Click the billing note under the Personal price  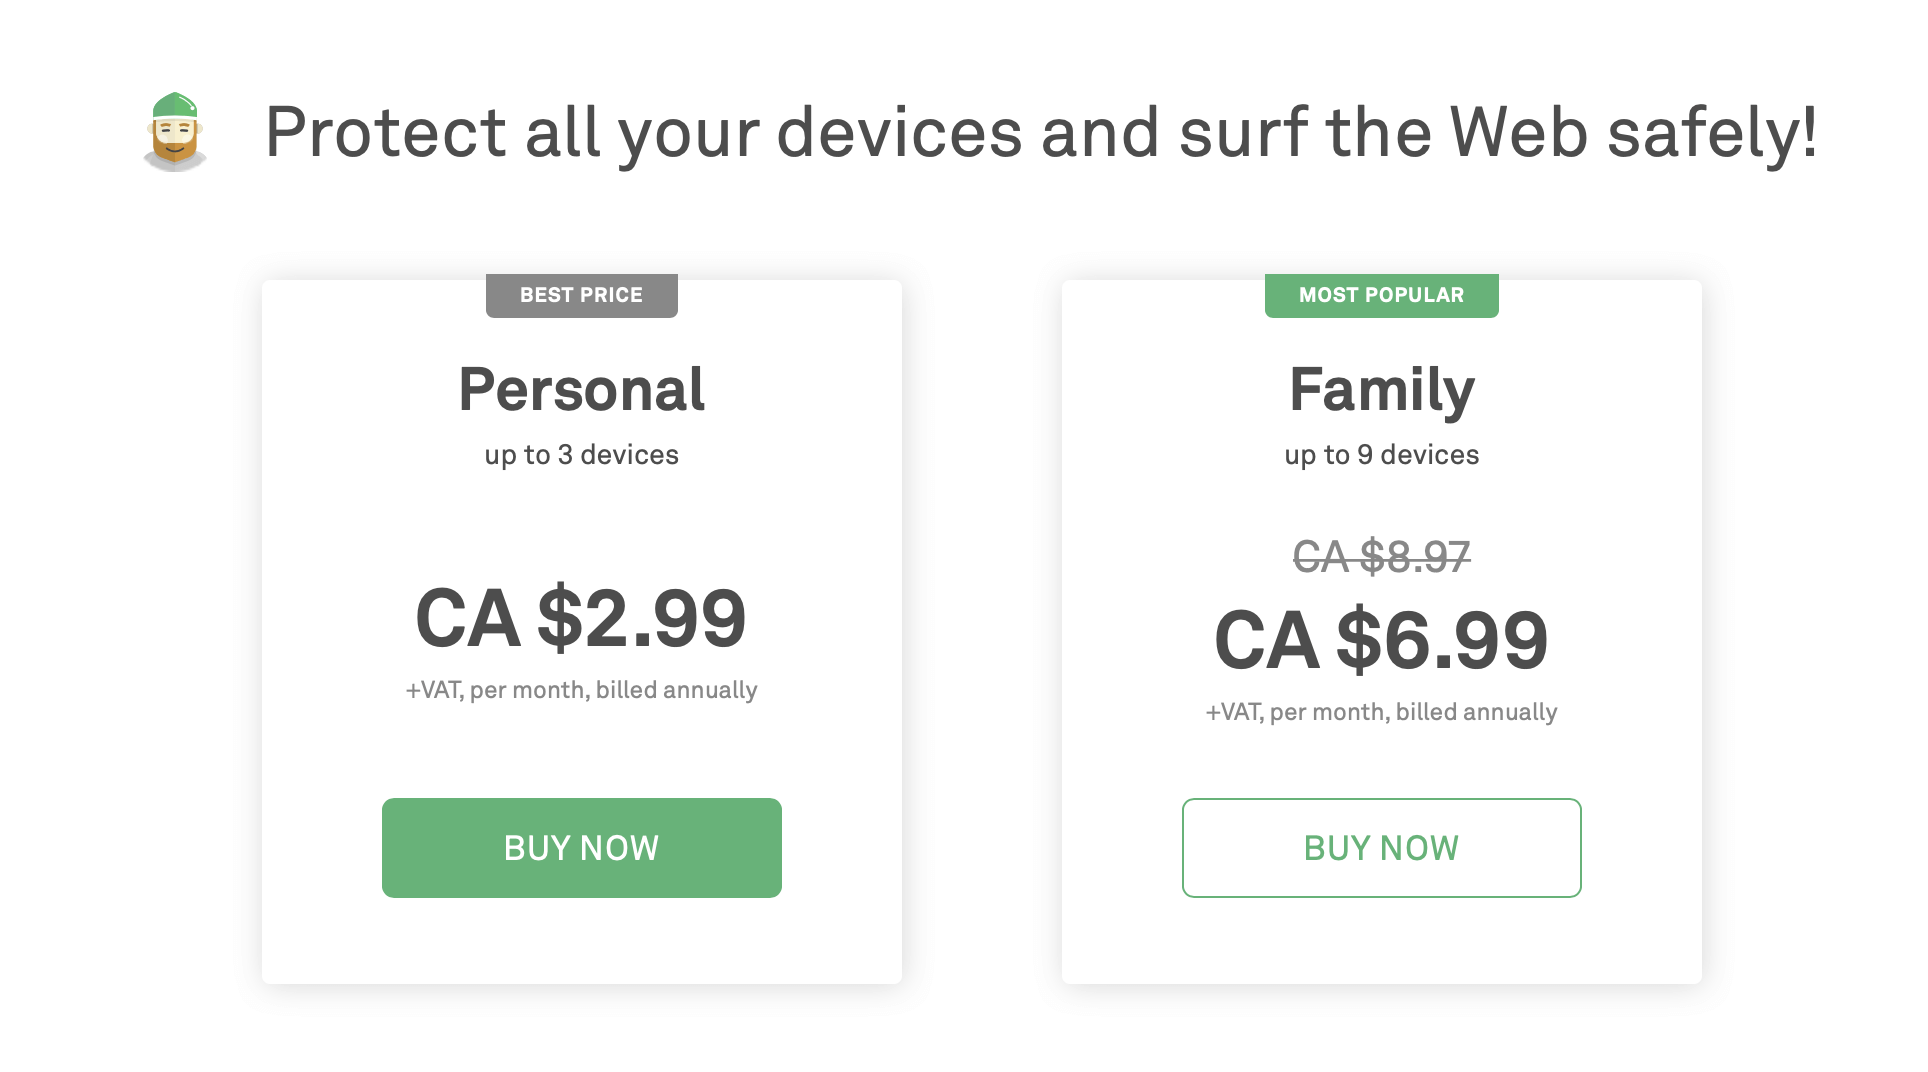(581, 690)
